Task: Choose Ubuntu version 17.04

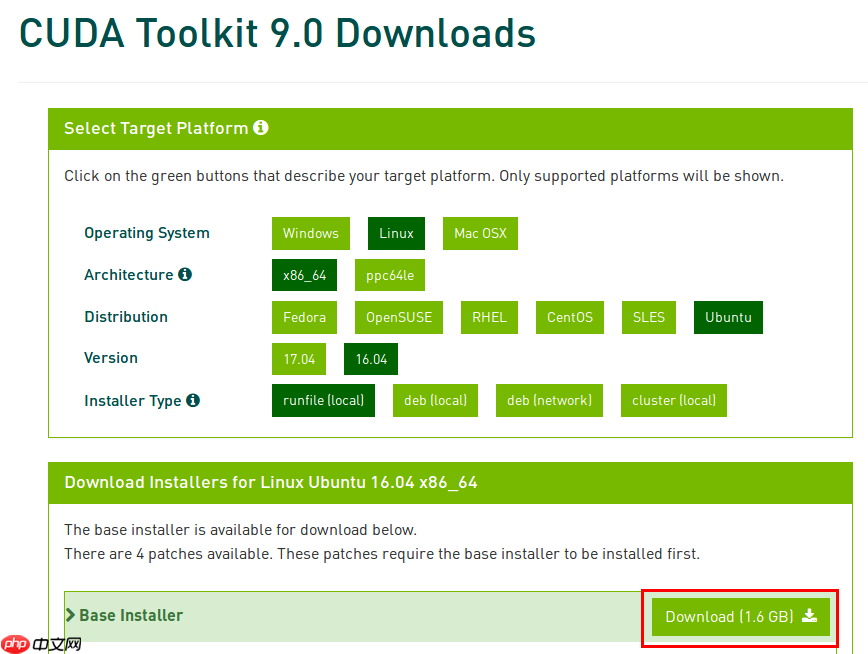Action: pos(299,359)
